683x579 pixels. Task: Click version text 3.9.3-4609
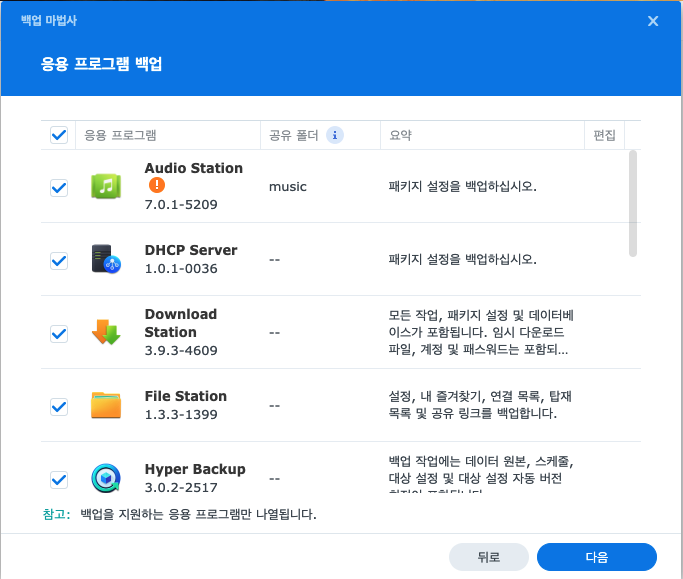coord(181,350)
